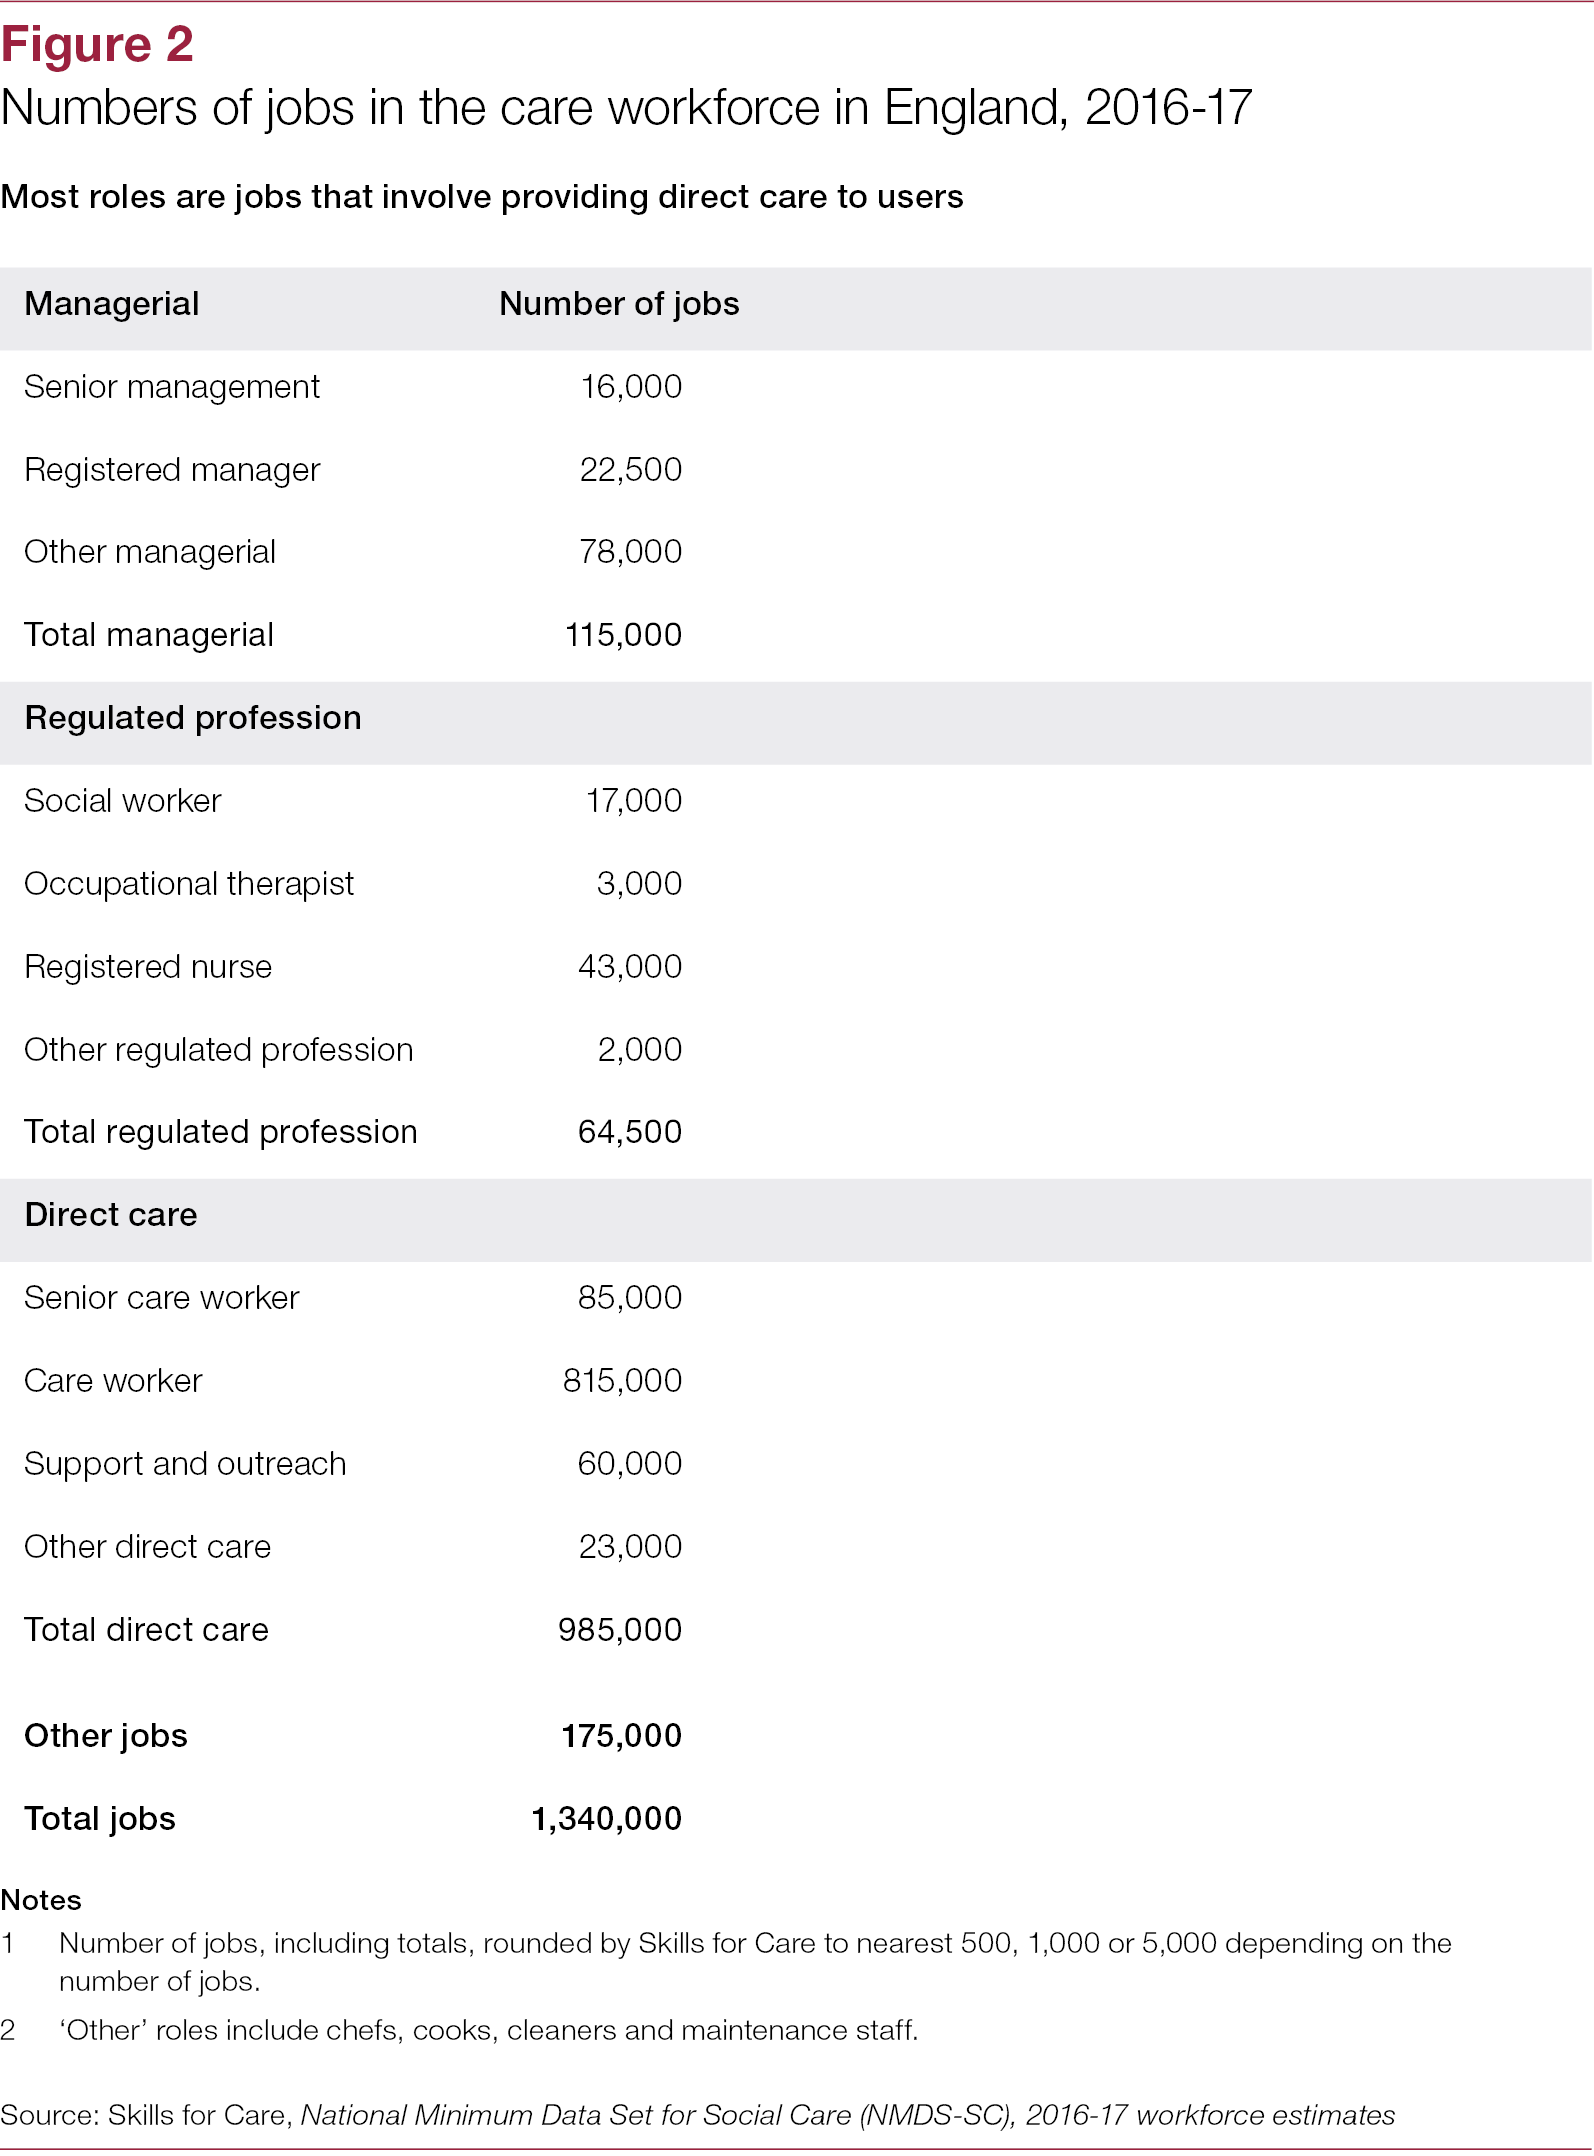1594x2156 pixels.
Task: Click the Registered nurse value 43,000
Action: click(x=631, y=967)
